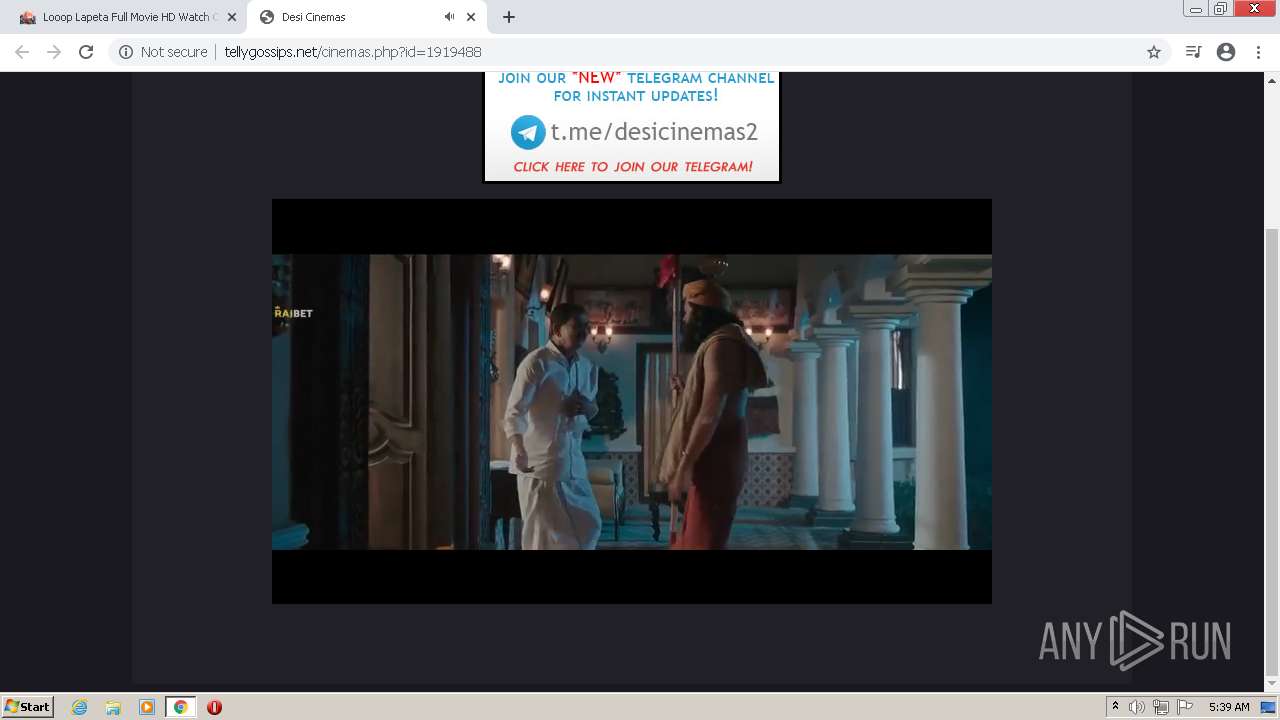Open the network tray icon
This screenshot has width=1280, height=720.
point(1161,707)
